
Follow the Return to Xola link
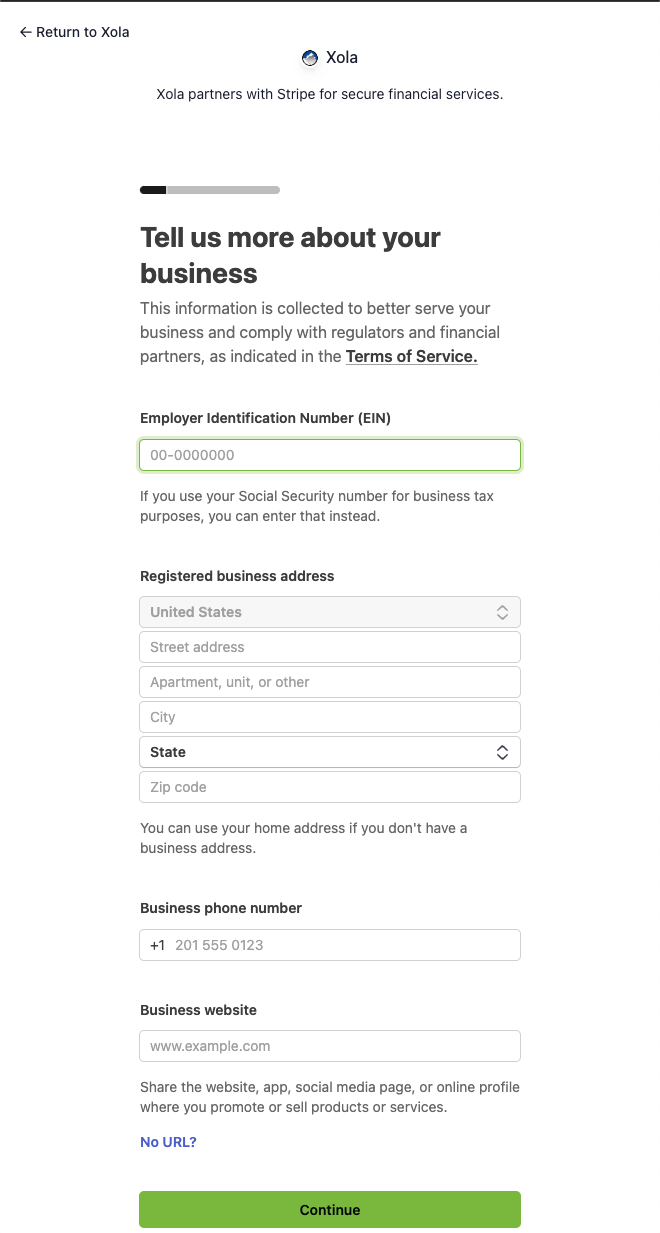[x=74, y=32]
